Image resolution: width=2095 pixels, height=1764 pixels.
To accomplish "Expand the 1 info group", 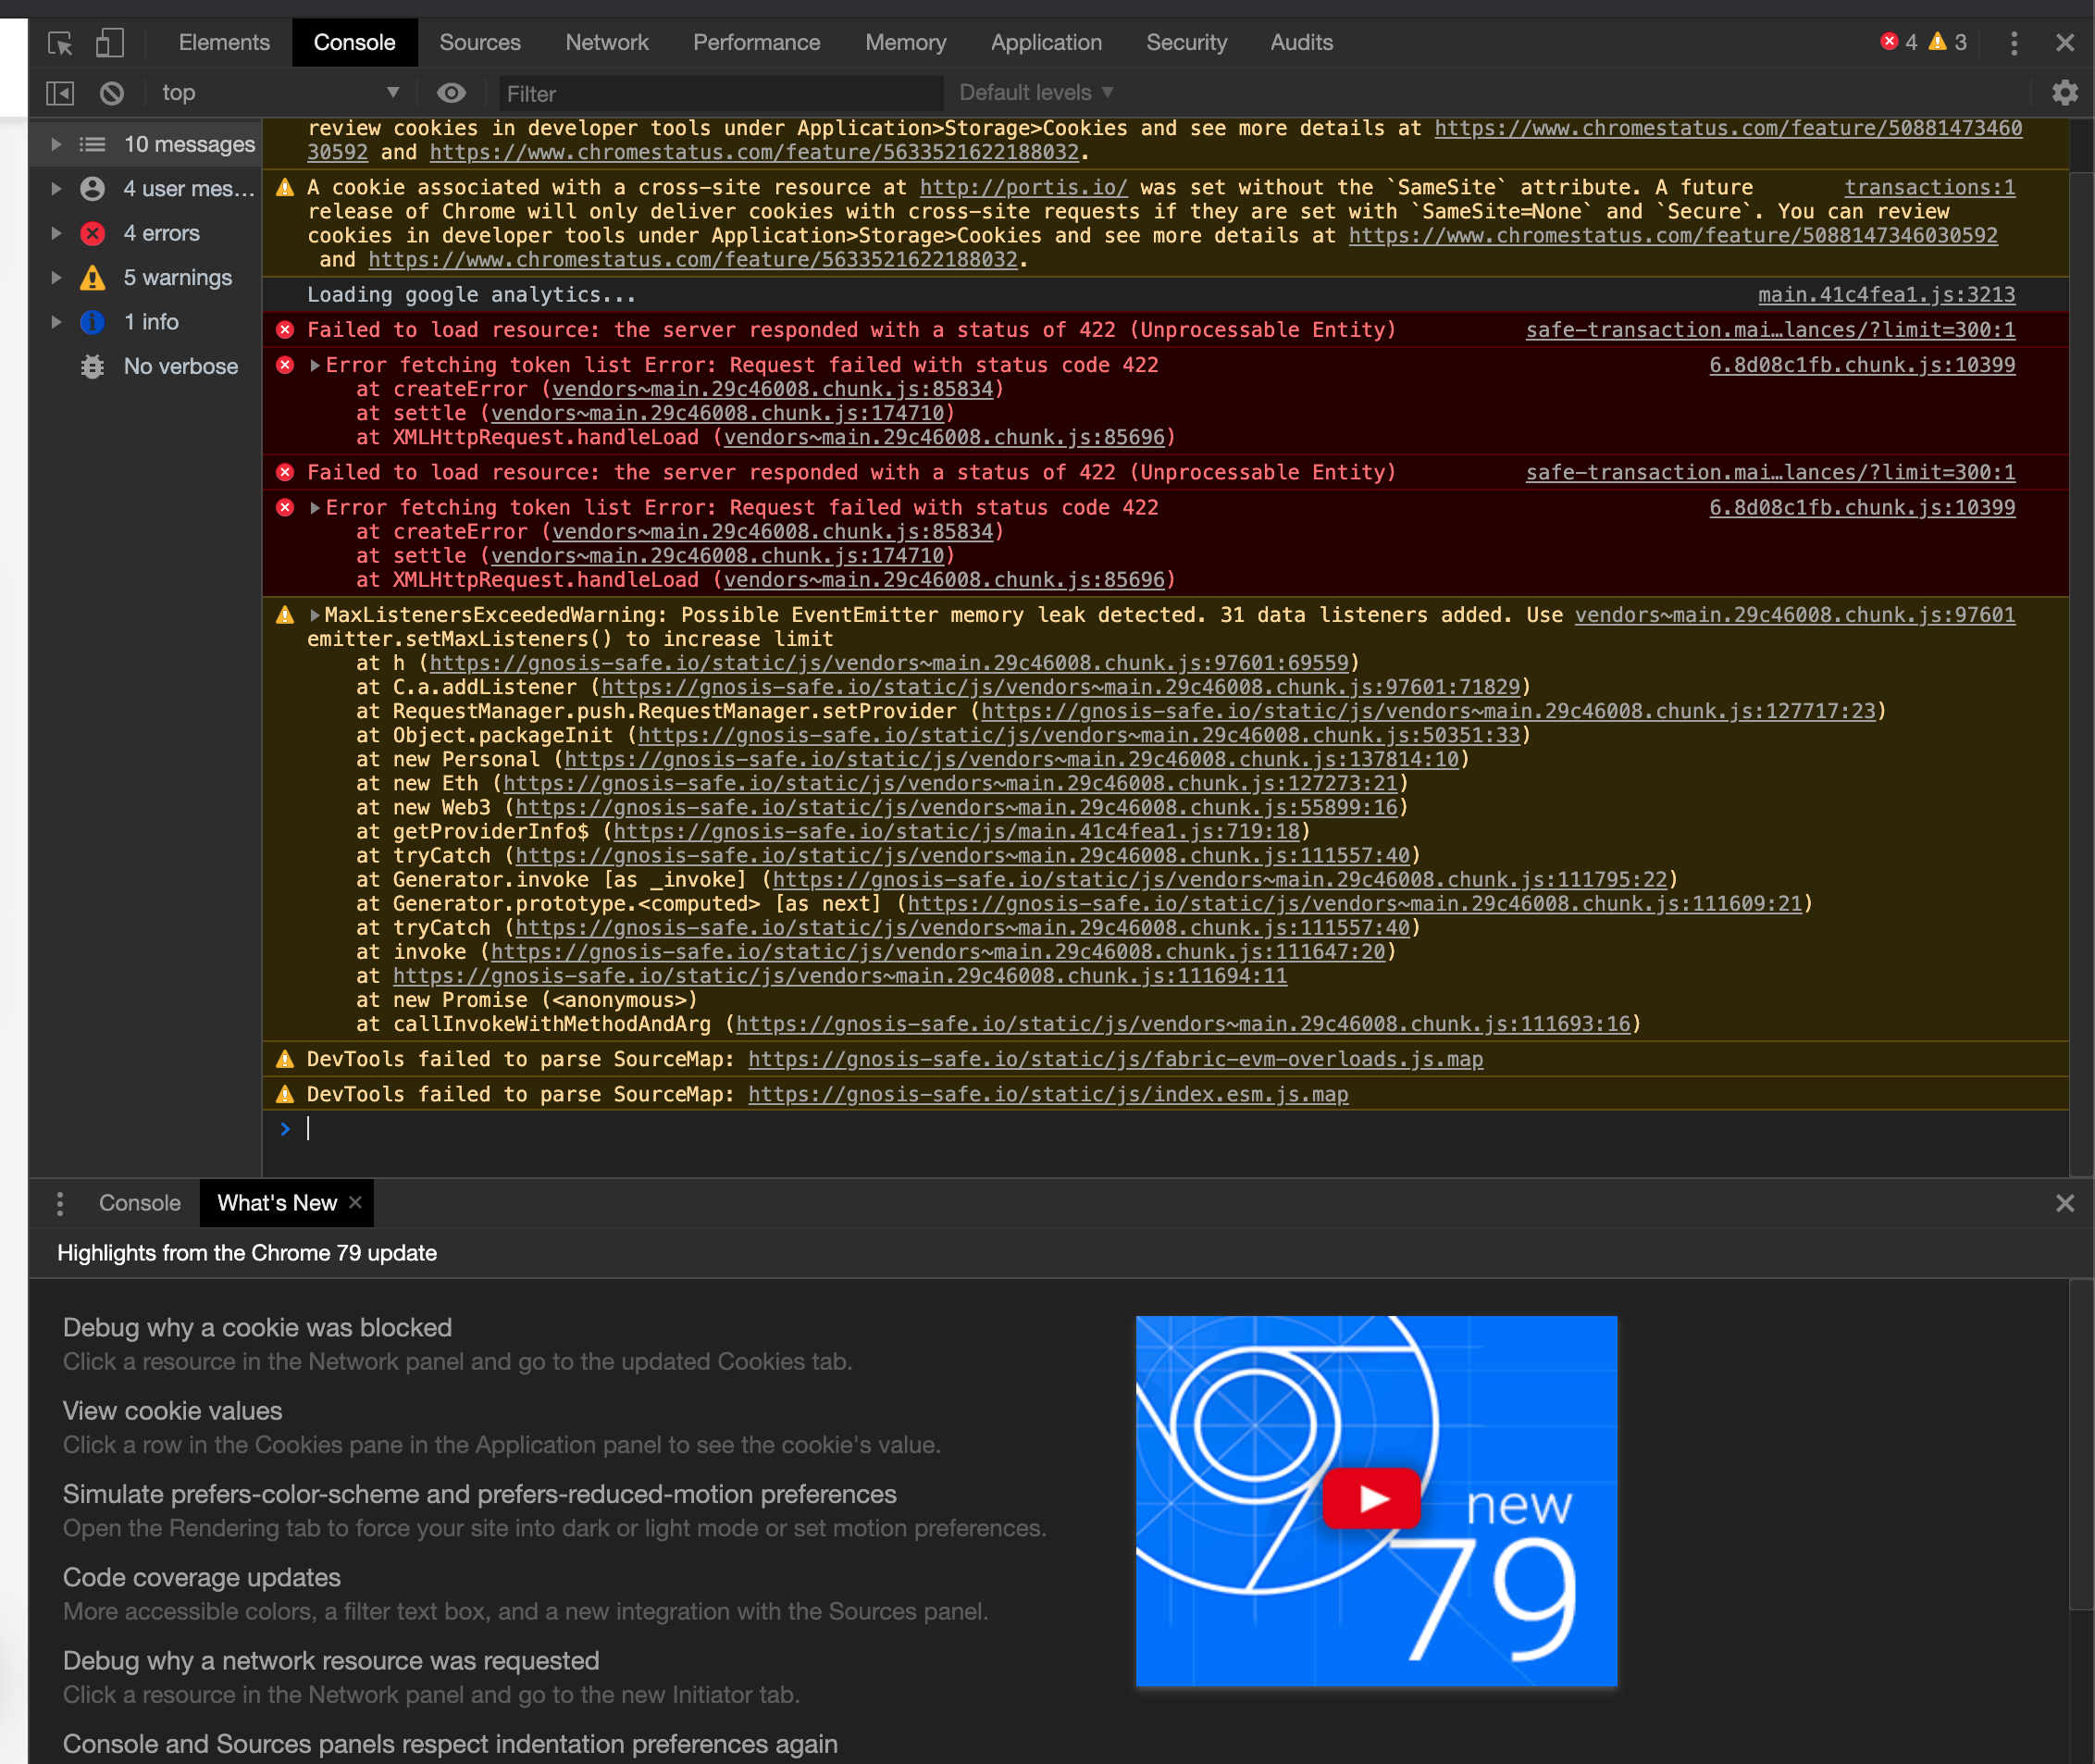I will tap(56, 322).
